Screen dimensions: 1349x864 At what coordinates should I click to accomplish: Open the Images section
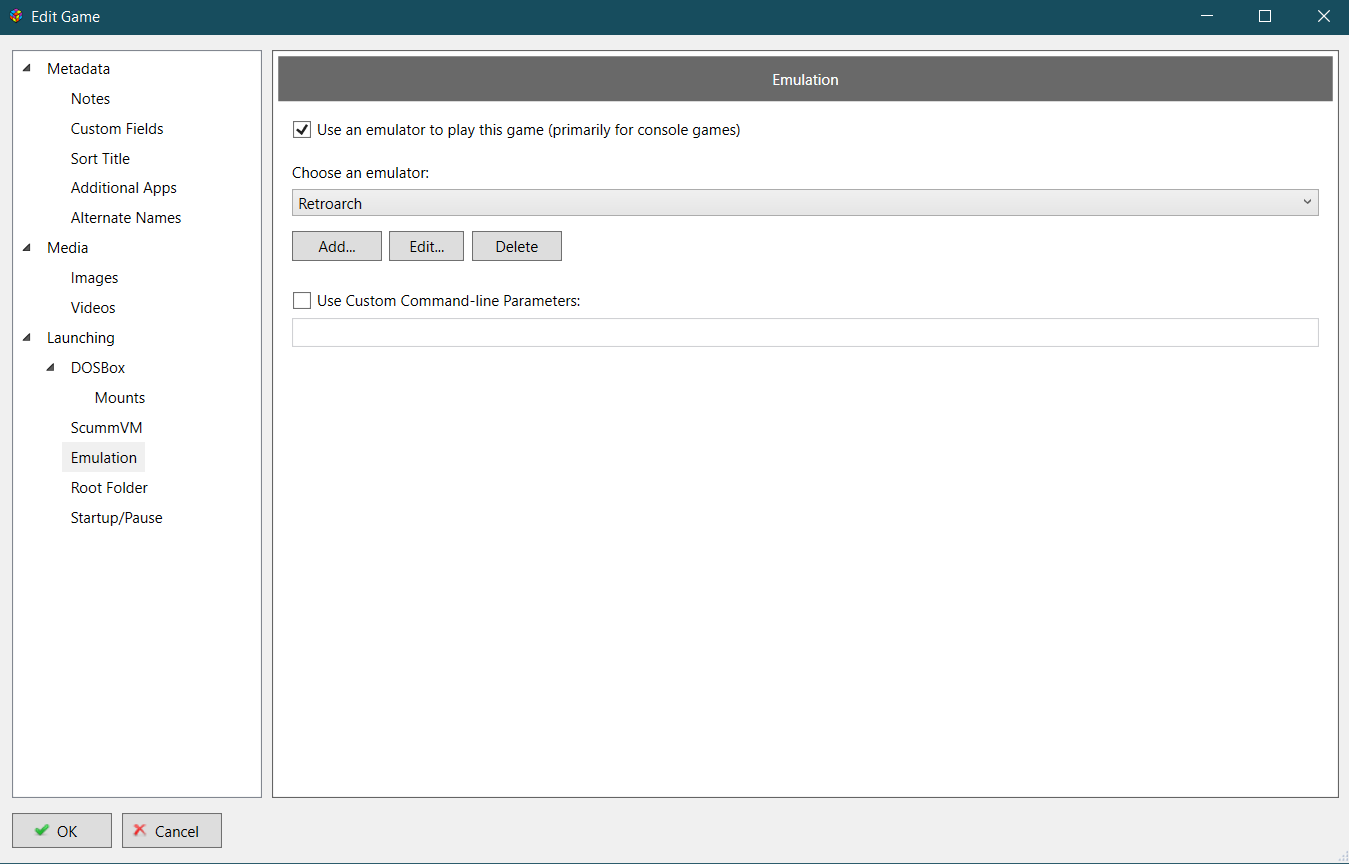point(94,278)
